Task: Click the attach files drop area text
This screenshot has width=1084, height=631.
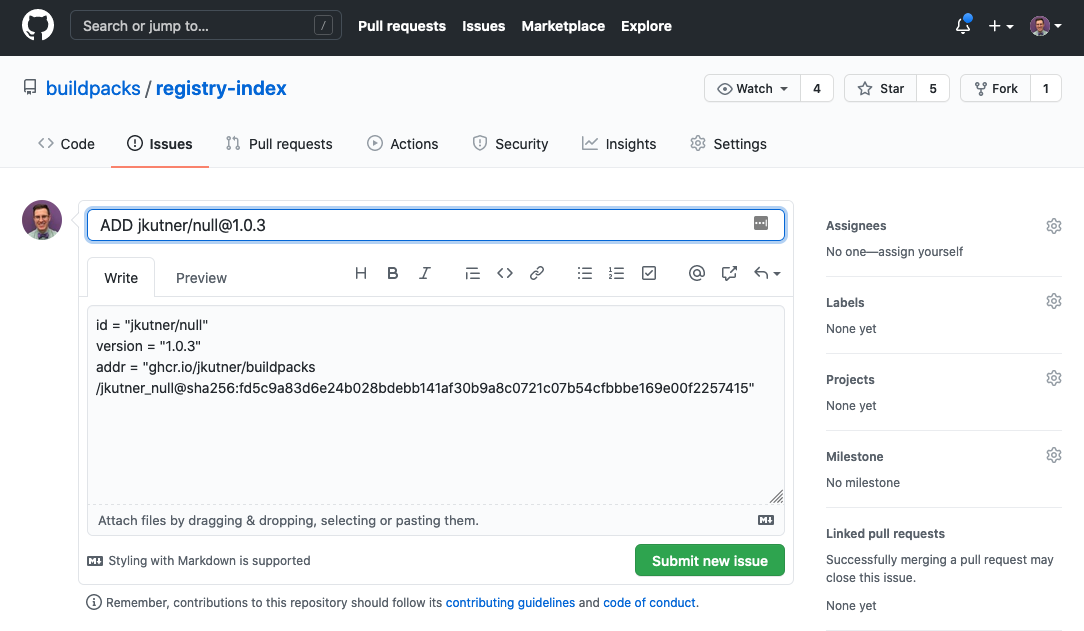Action: [x=288, y=520]
